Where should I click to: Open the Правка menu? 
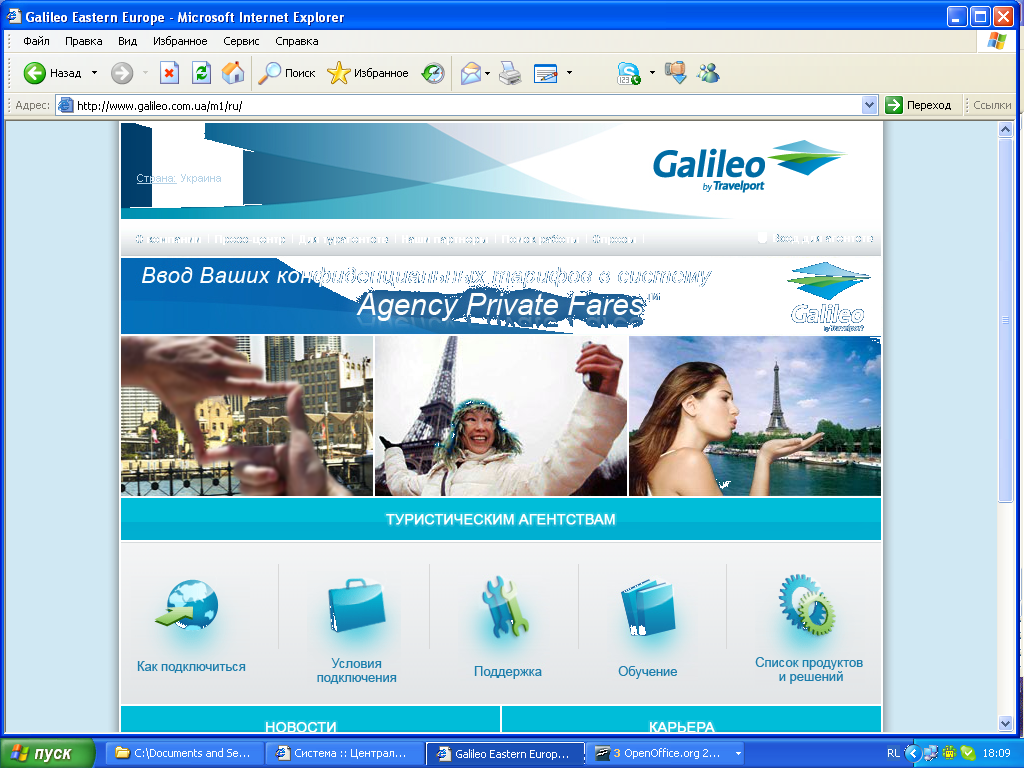click(x=84, y=41)
